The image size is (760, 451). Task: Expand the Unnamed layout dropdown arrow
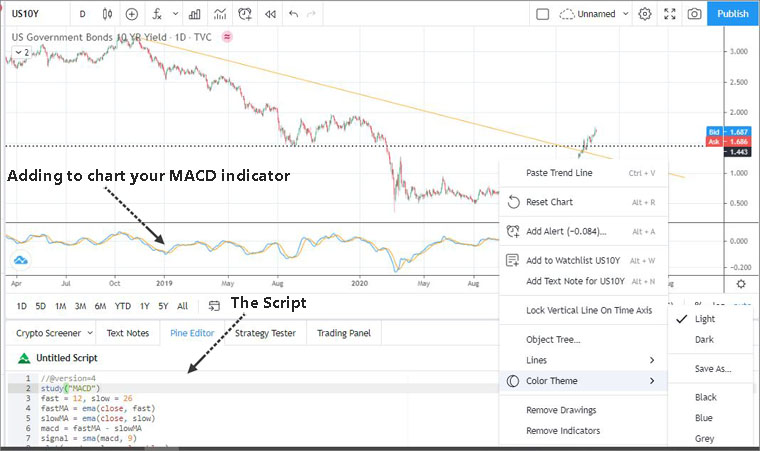click(626, 14)
